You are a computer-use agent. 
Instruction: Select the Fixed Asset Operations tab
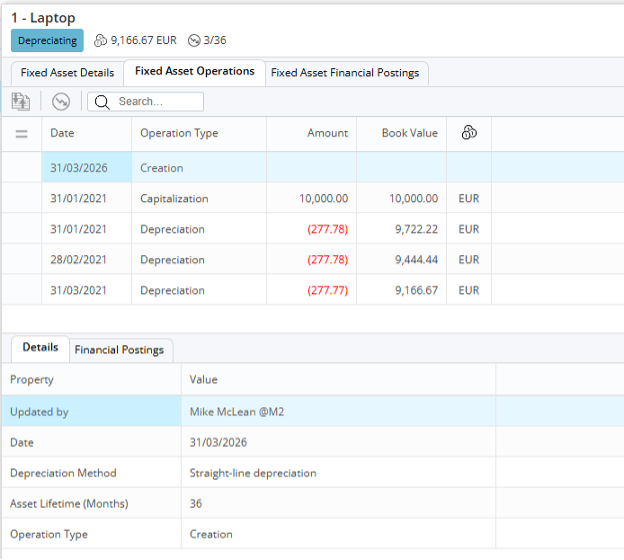point(195,72)
